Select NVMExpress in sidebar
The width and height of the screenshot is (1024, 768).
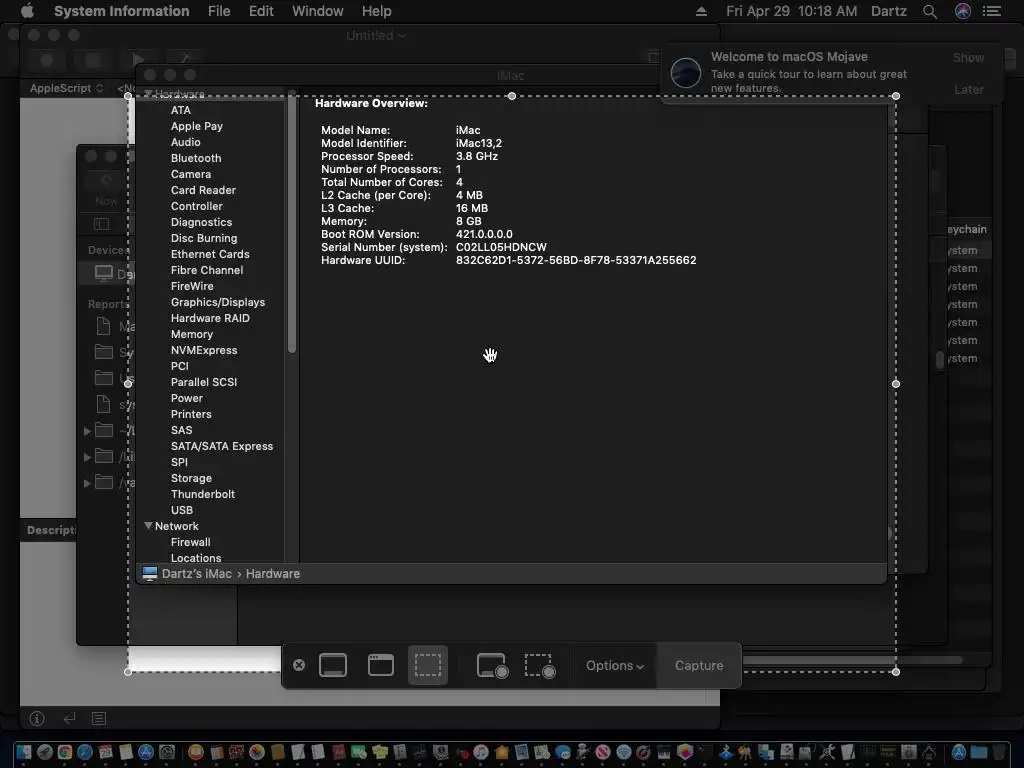204,350
